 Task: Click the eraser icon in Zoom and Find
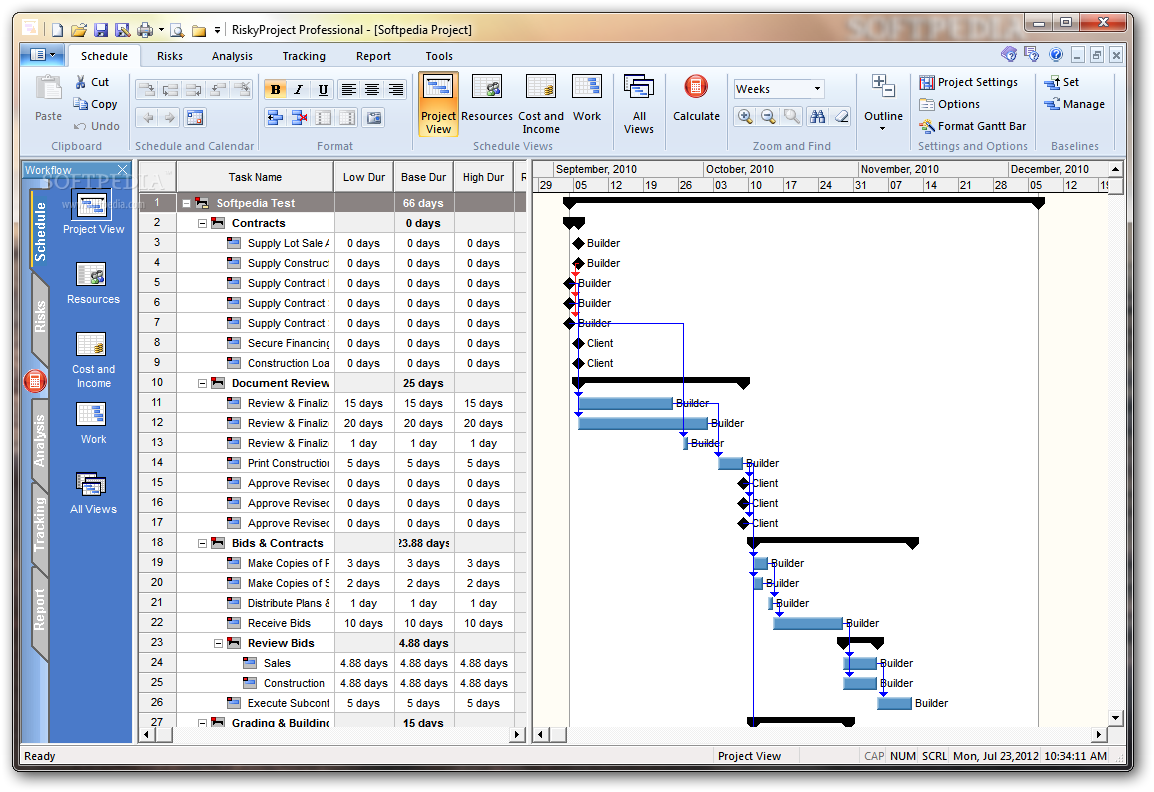[841, 116]
